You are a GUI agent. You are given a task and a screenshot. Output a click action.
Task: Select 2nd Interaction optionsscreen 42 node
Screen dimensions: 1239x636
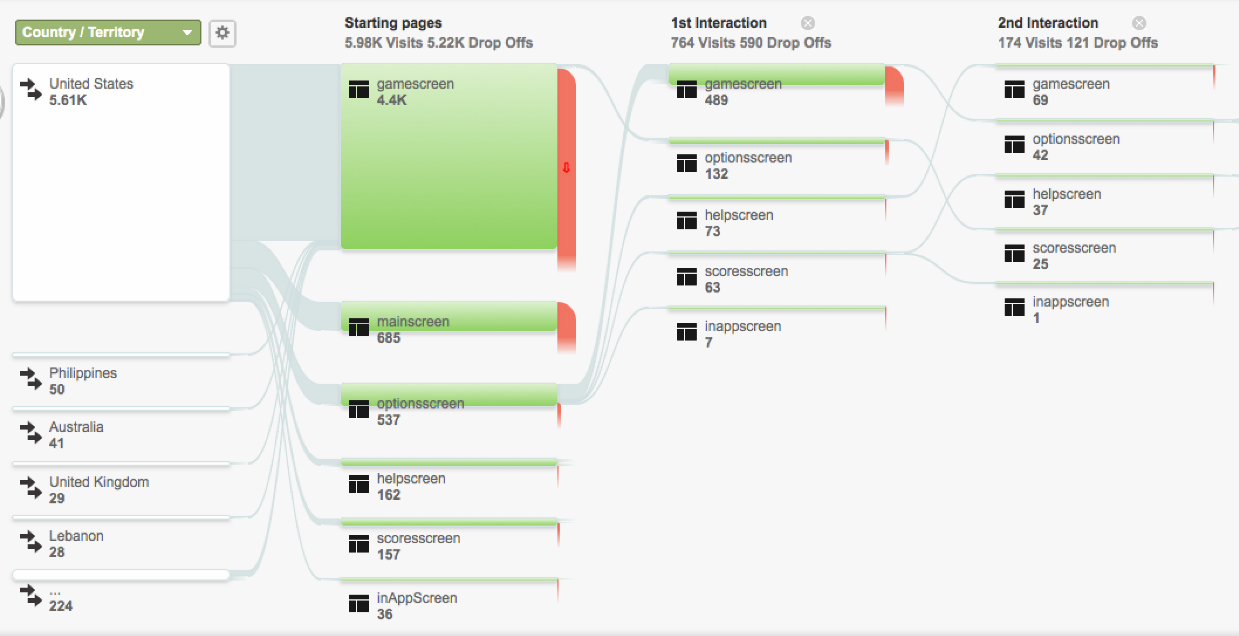[x=1105, y=140]
